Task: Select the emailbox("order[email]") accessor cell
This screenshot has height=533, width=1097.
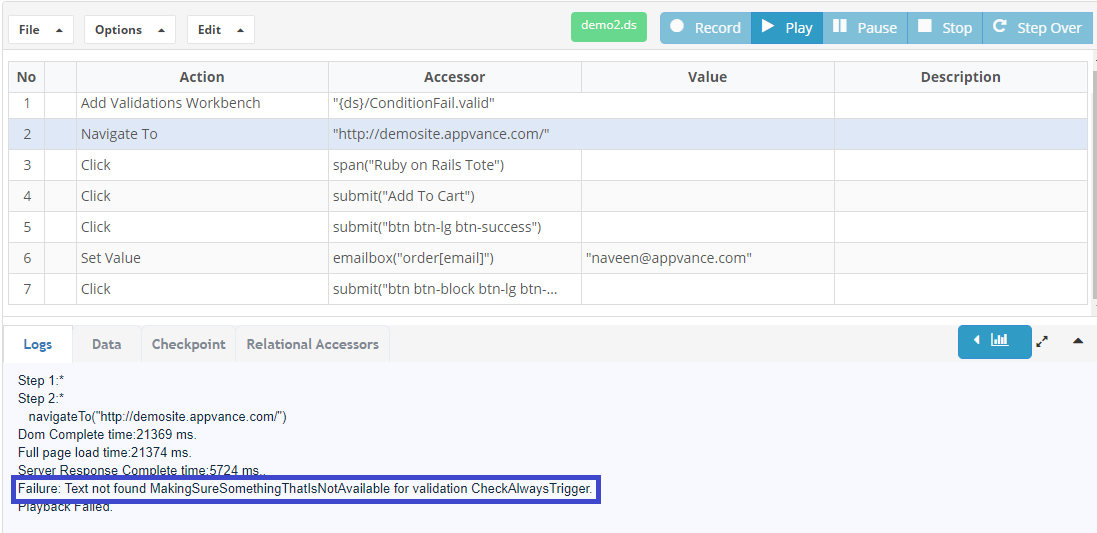Action: point(455,258)
